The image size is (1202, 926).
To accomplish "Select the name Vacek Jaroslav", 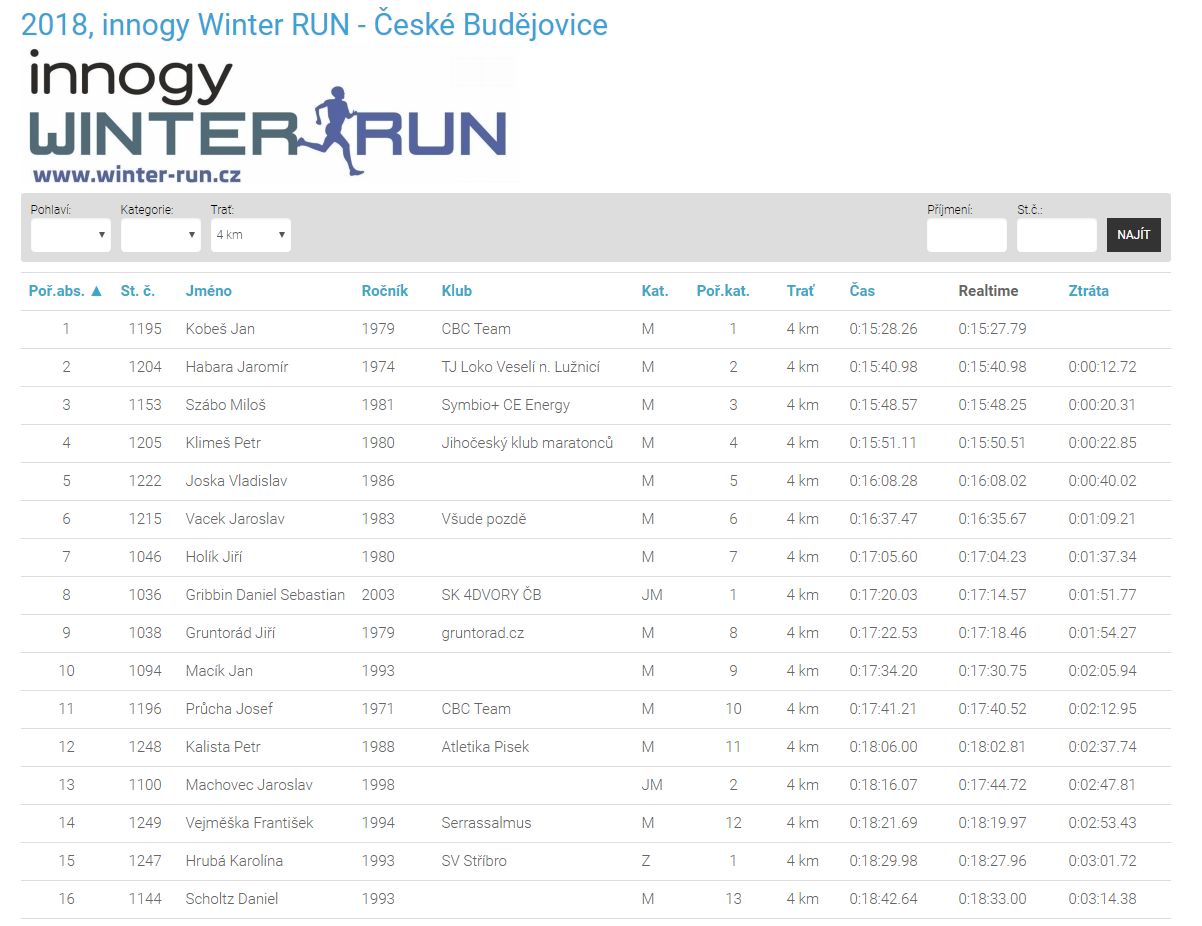I will coord(235,519).
